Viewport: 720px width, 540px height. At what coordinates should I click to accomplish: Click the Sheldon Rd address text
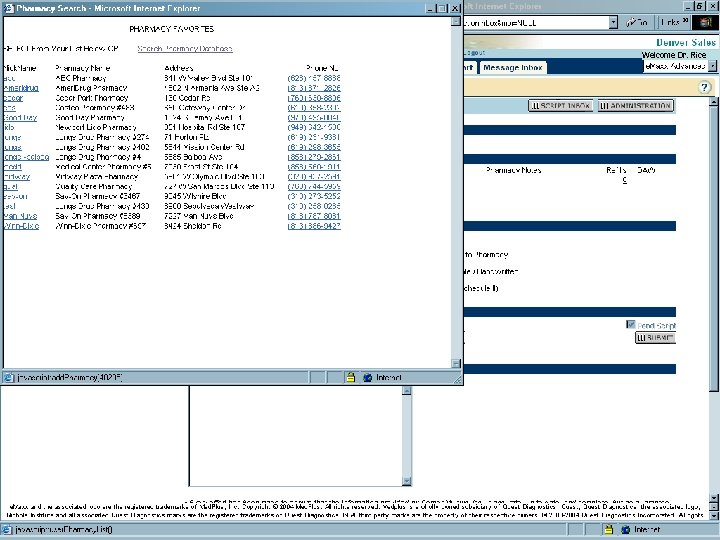coord(193,226)
